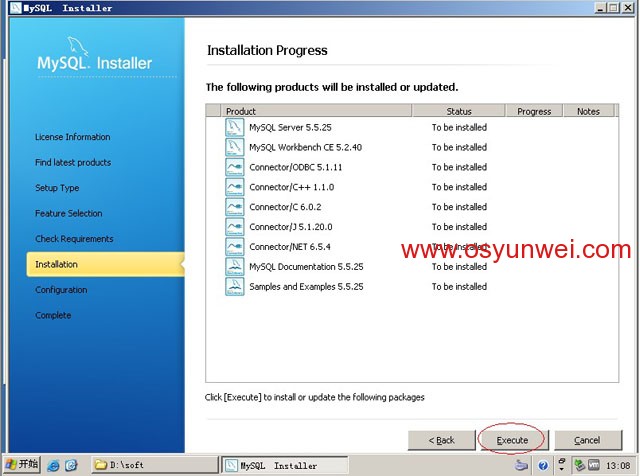Switch to the D:\soft taskbar window

point(154,465)
